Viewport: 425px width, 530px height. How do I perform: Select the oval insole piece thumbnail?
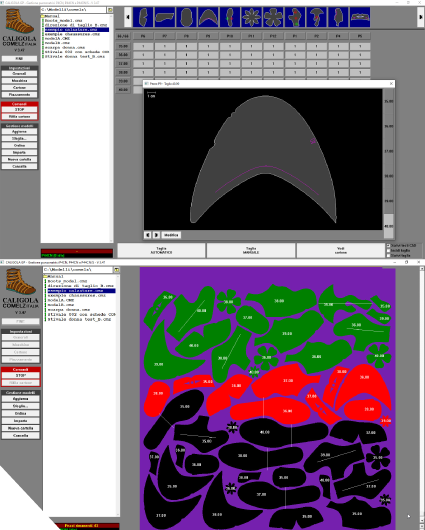point(186,17)
